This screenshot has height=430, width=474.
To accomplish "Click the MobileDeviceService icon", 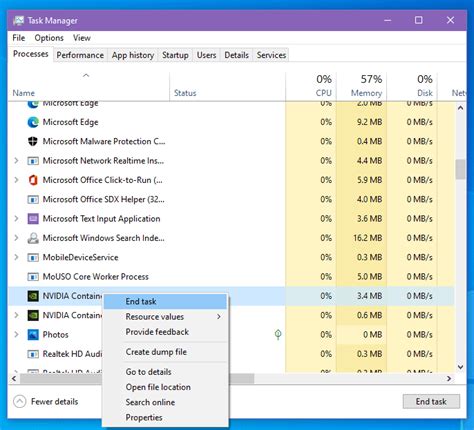I will coord(33,258).
